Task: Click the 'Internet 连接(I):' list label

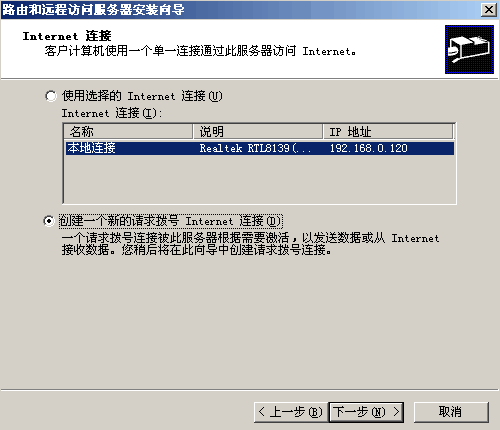Action: (x=112, y=113)
